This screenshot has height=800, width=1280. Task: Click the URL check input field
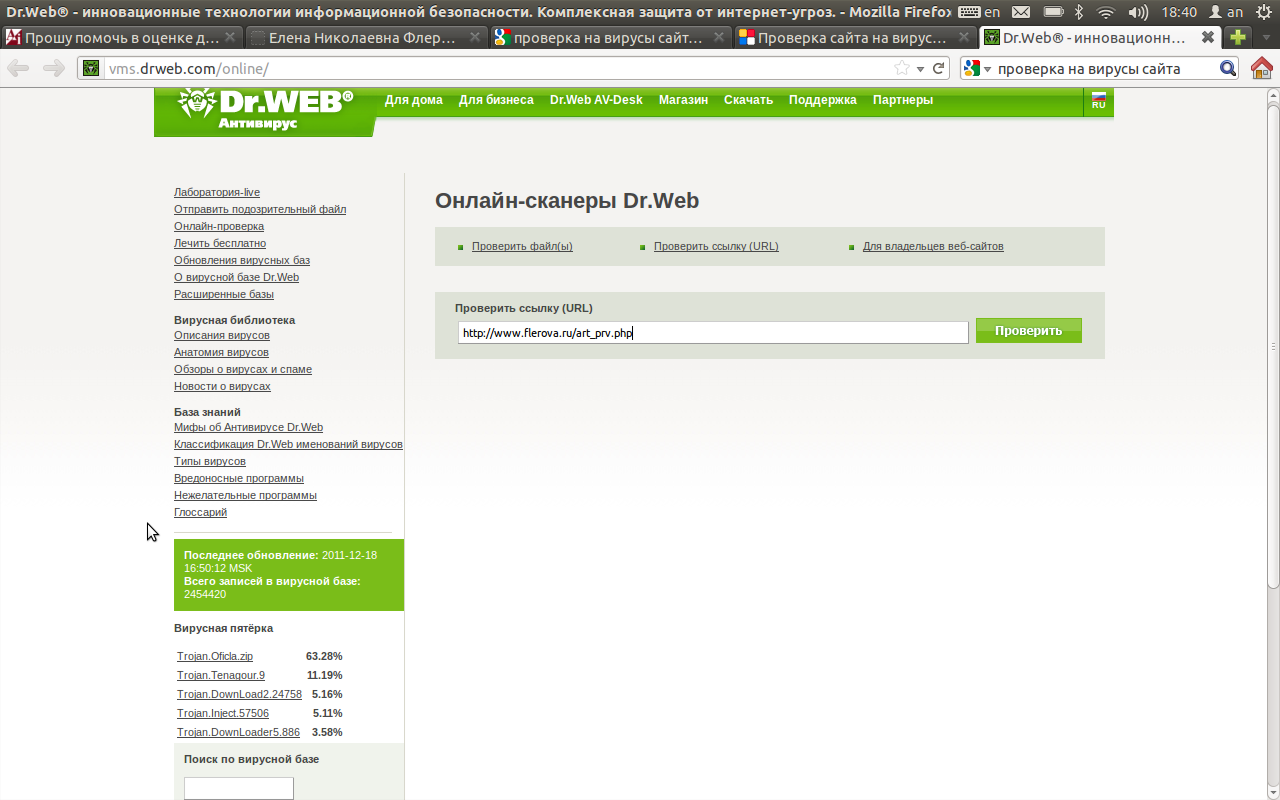click(x=712, y=332)
